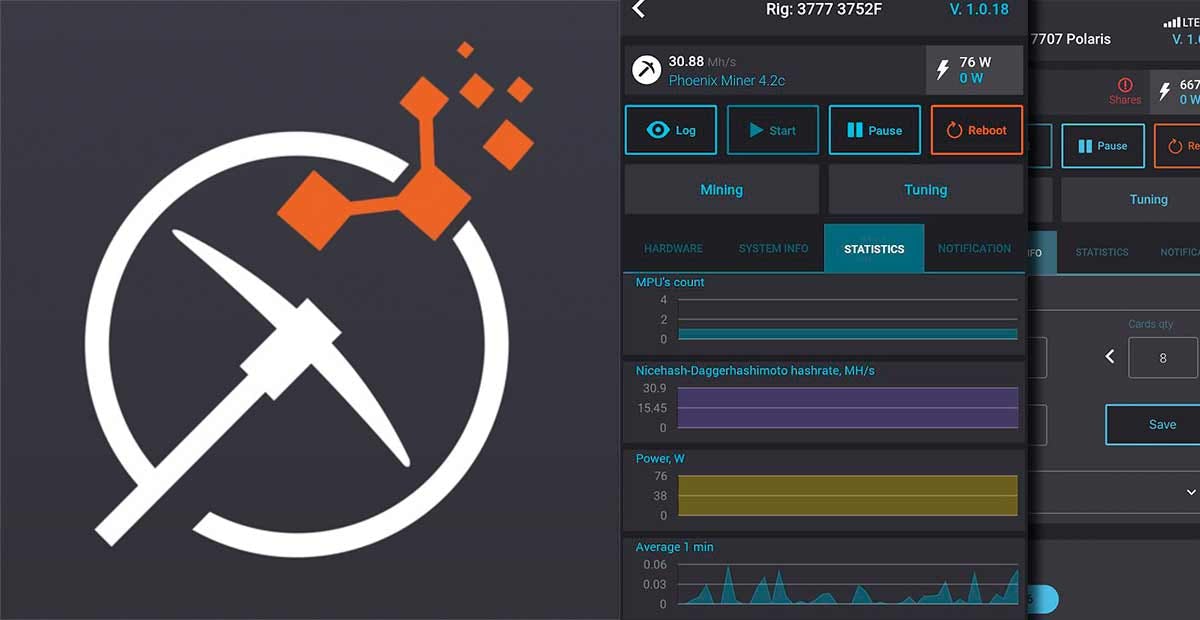
Task: Click the yellow Power, W graph
Action: [x=848, y=496]
